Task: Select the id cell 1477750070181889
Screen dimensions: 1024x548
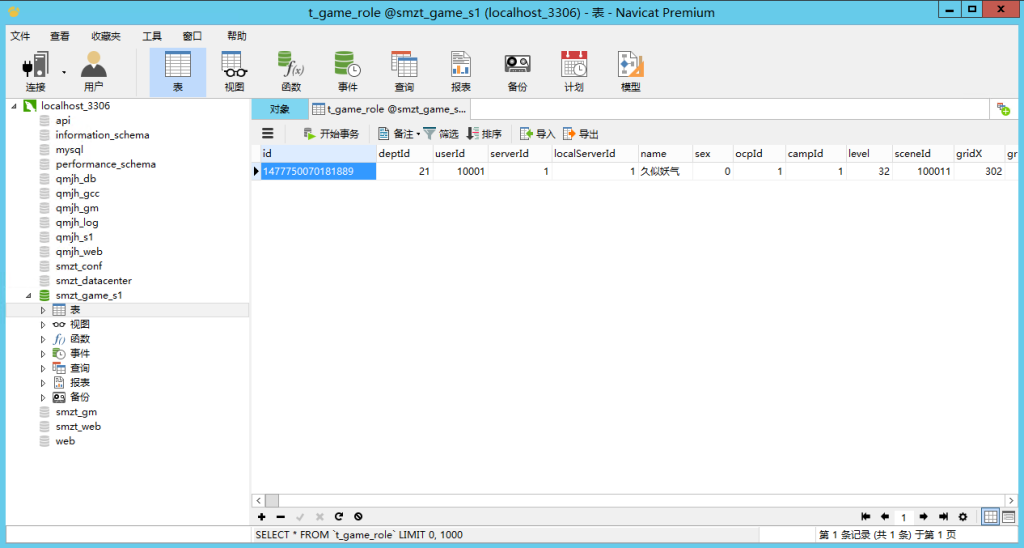Action: pos(318,171)
